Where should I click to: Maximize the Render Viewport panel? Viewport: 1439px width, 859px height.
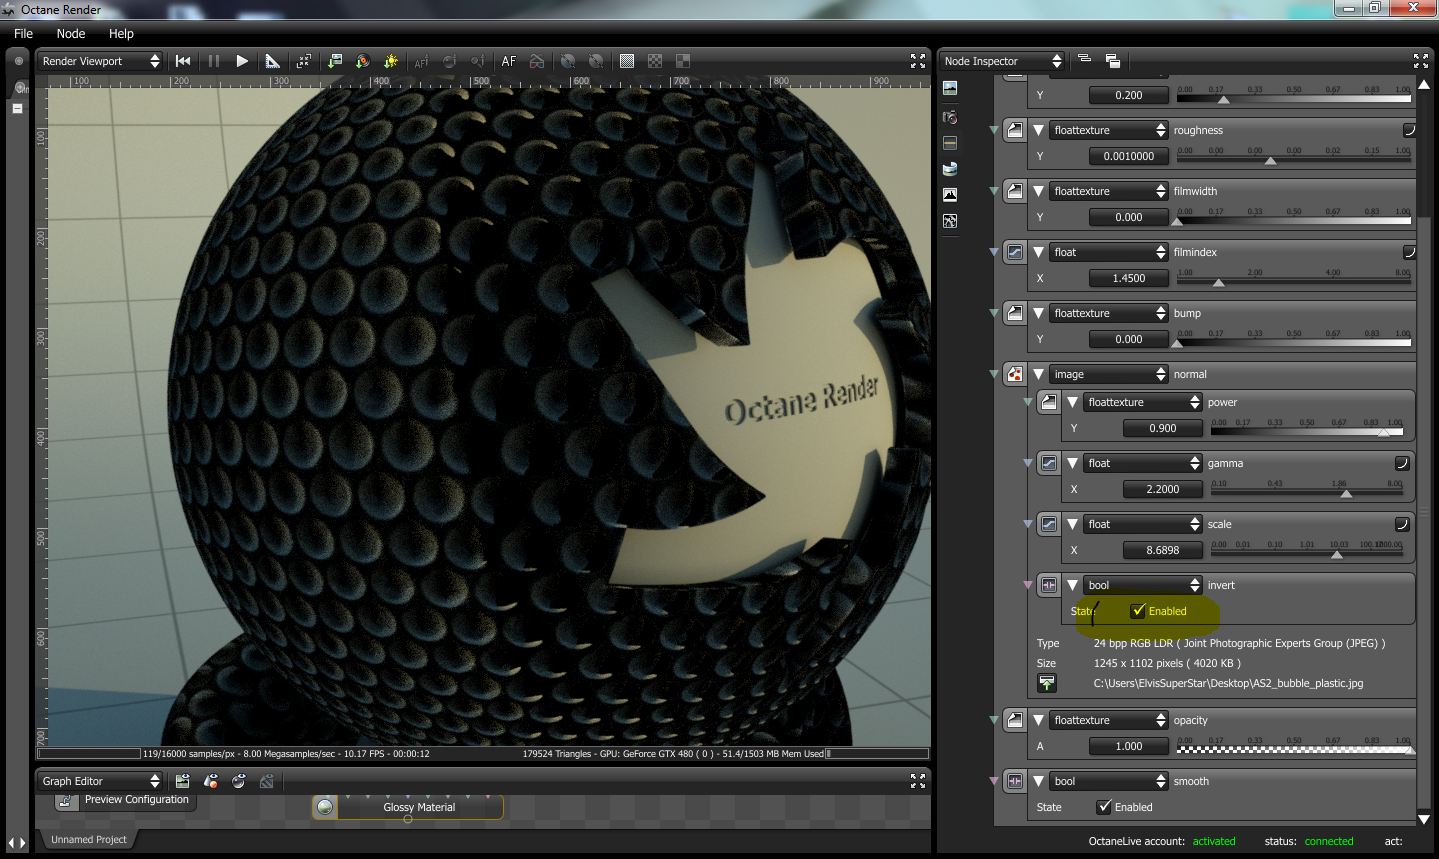coord(918,61)
